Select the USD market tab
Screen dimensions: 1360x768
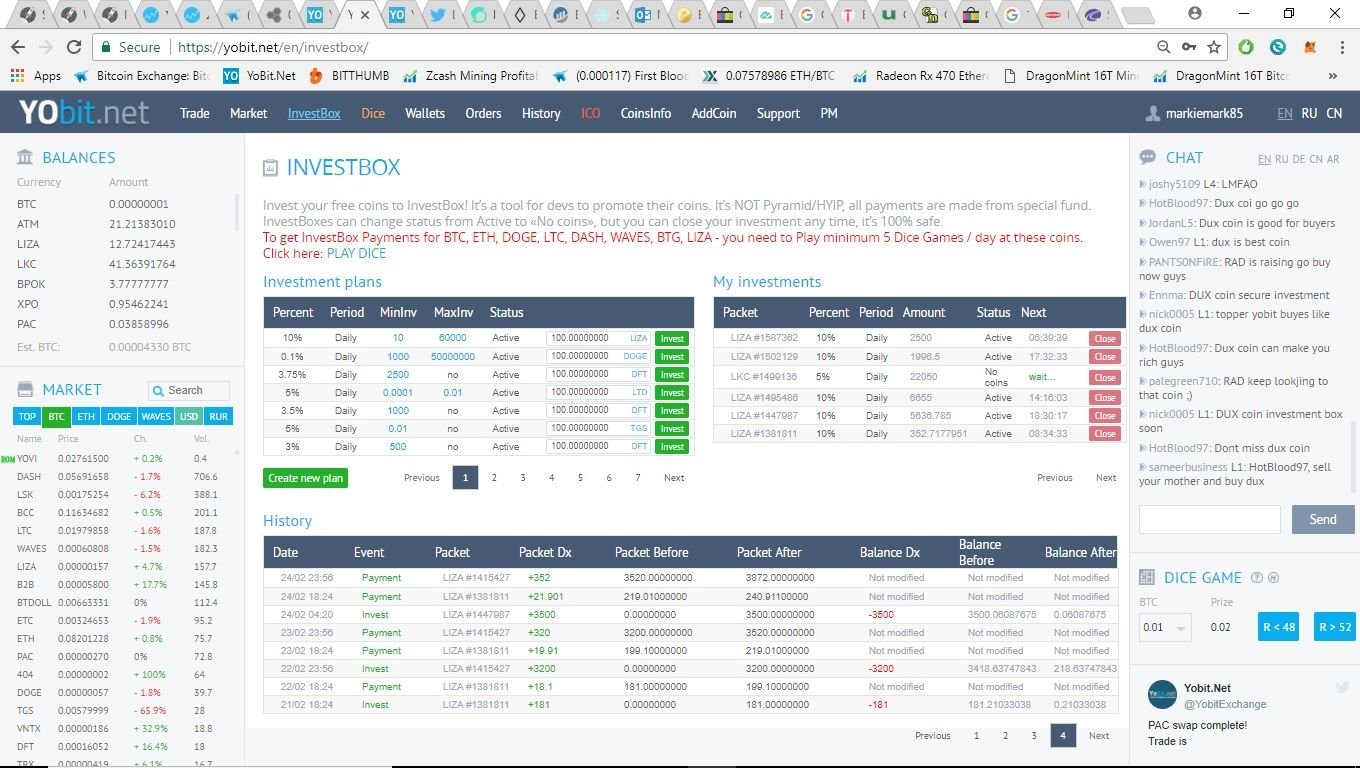(189, 416)
